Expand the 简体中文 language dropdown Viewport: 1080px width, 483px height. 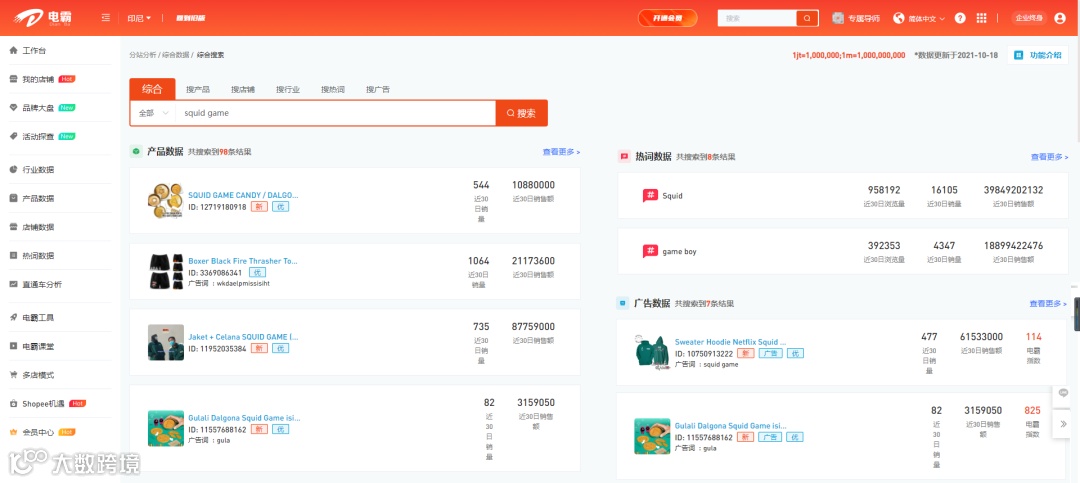tap(926, 19)
